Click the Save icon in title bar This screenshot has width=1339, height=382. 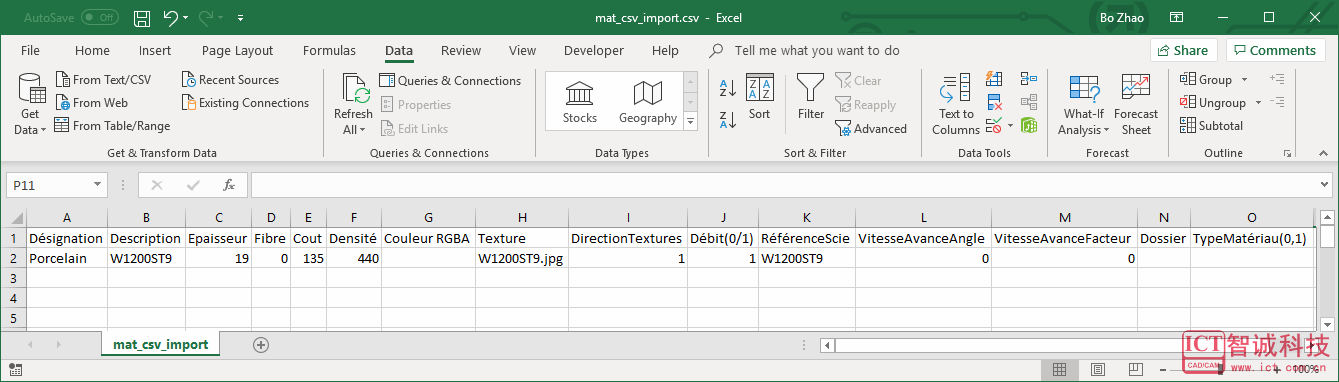coord(142,18)
